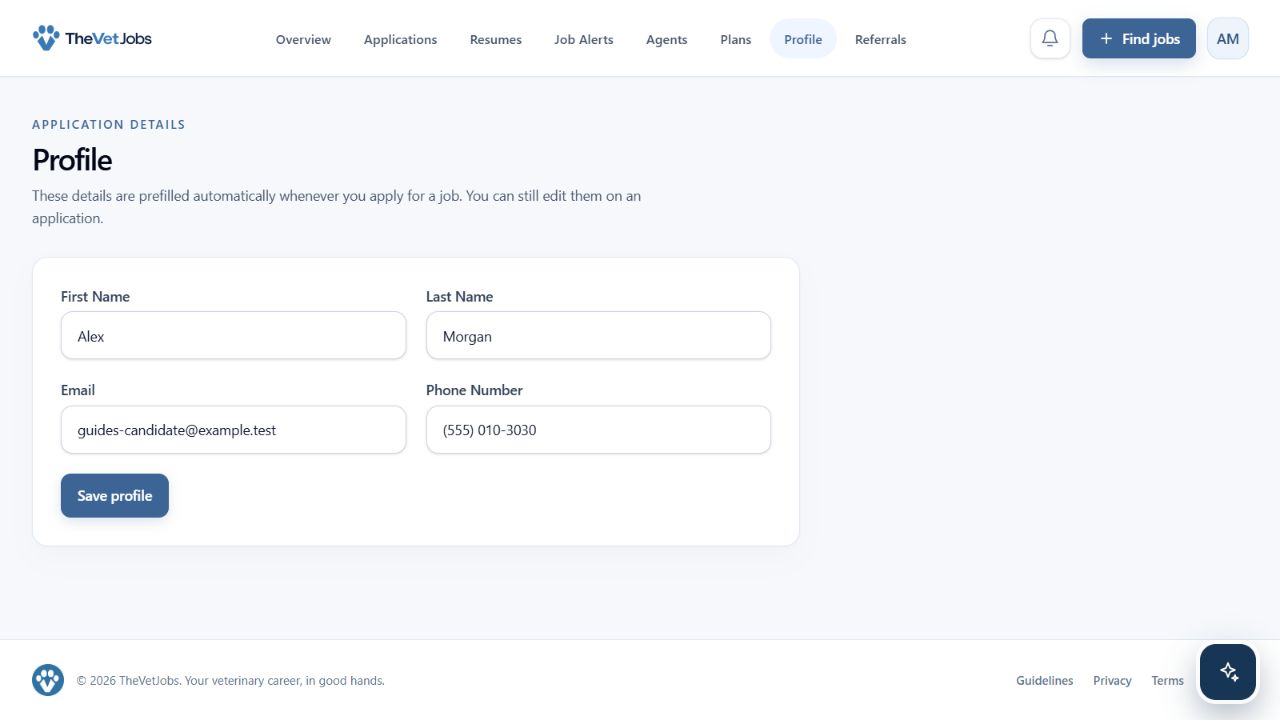Focus the Last Name field

coord(598,336)
